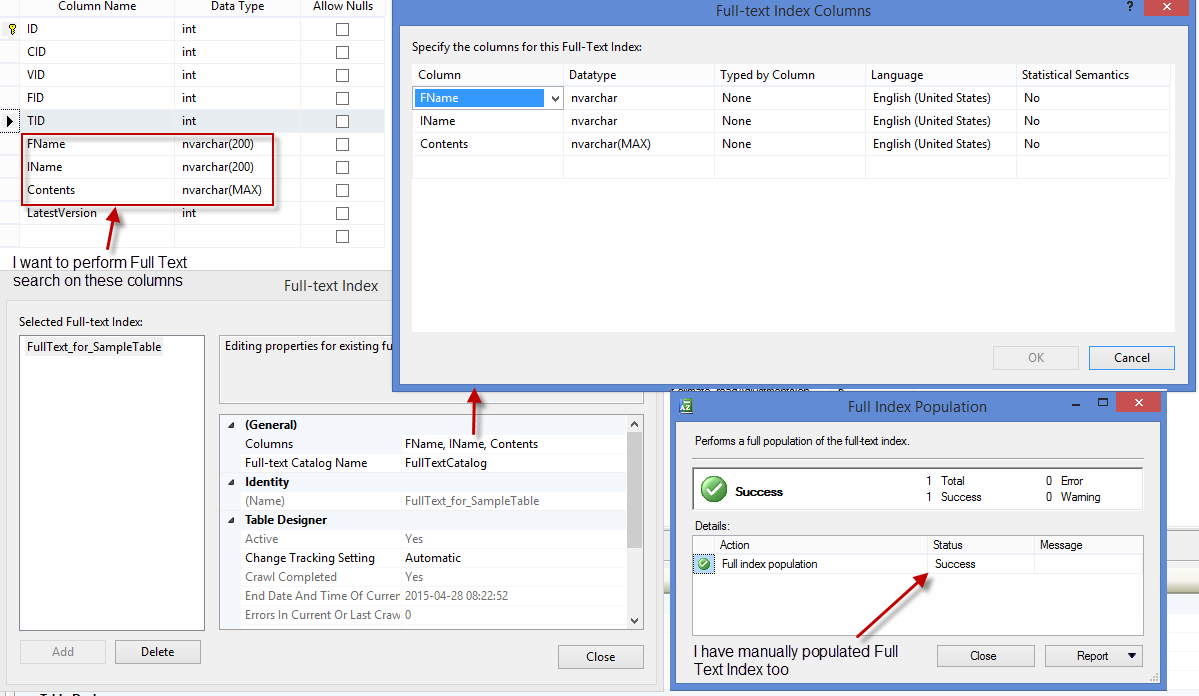Image resolution: width=1199 pixels, height=696 pixels.
Task: Toggle Allow Nulls for IName column
Action: point(343,167)
